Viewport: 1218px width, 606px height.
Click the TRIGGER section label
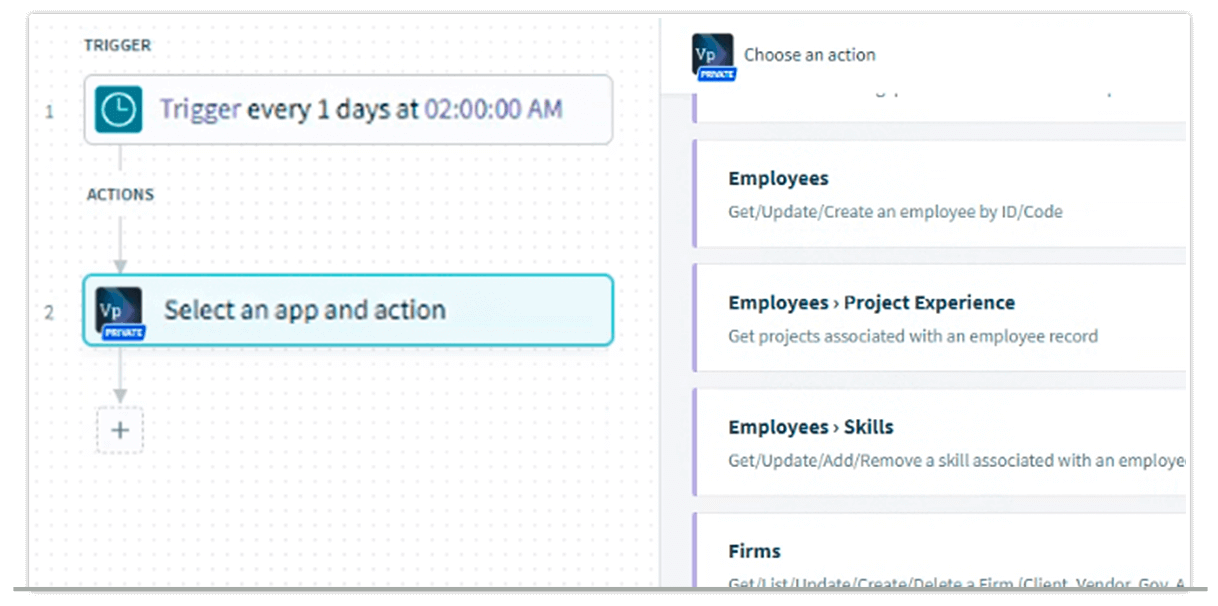pyautogui.click(x=119, y=45)
